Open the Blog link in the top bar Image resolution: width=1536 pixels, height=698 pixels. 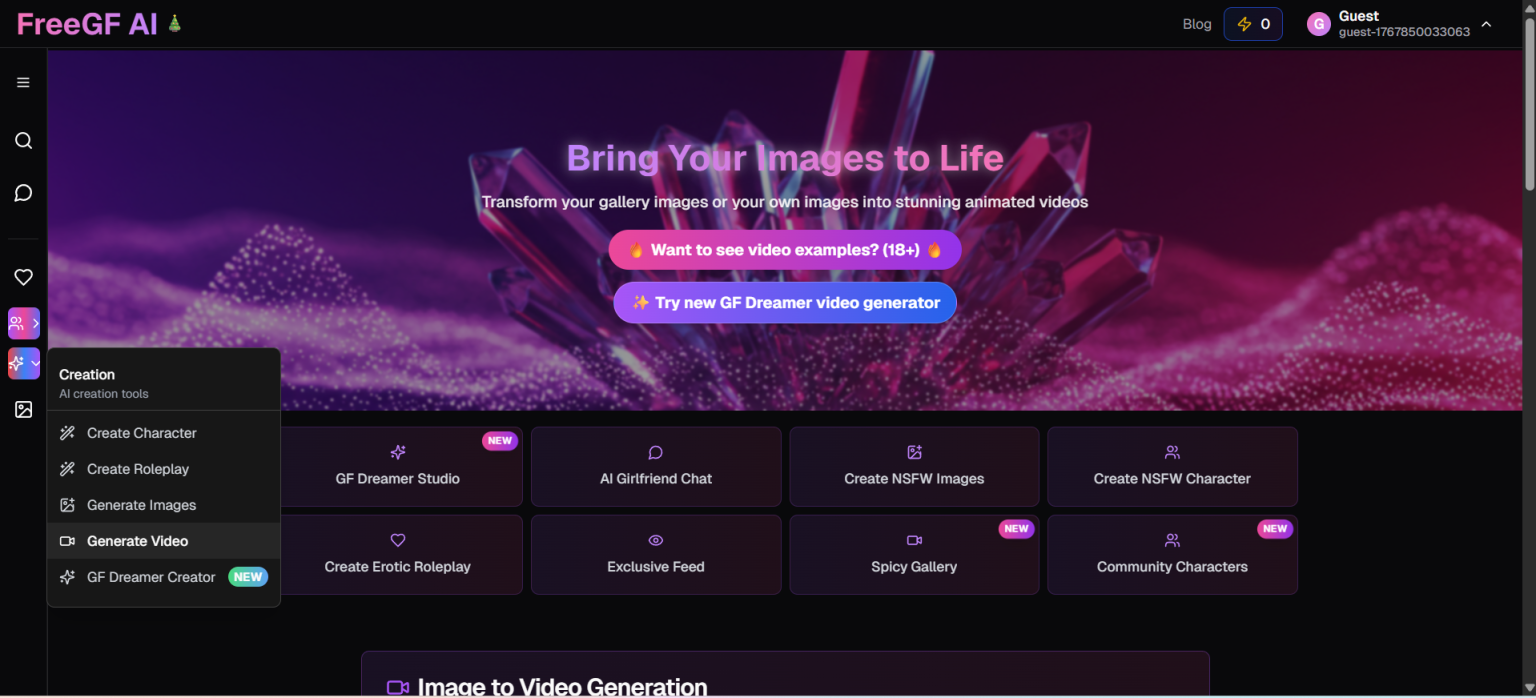1196,23
